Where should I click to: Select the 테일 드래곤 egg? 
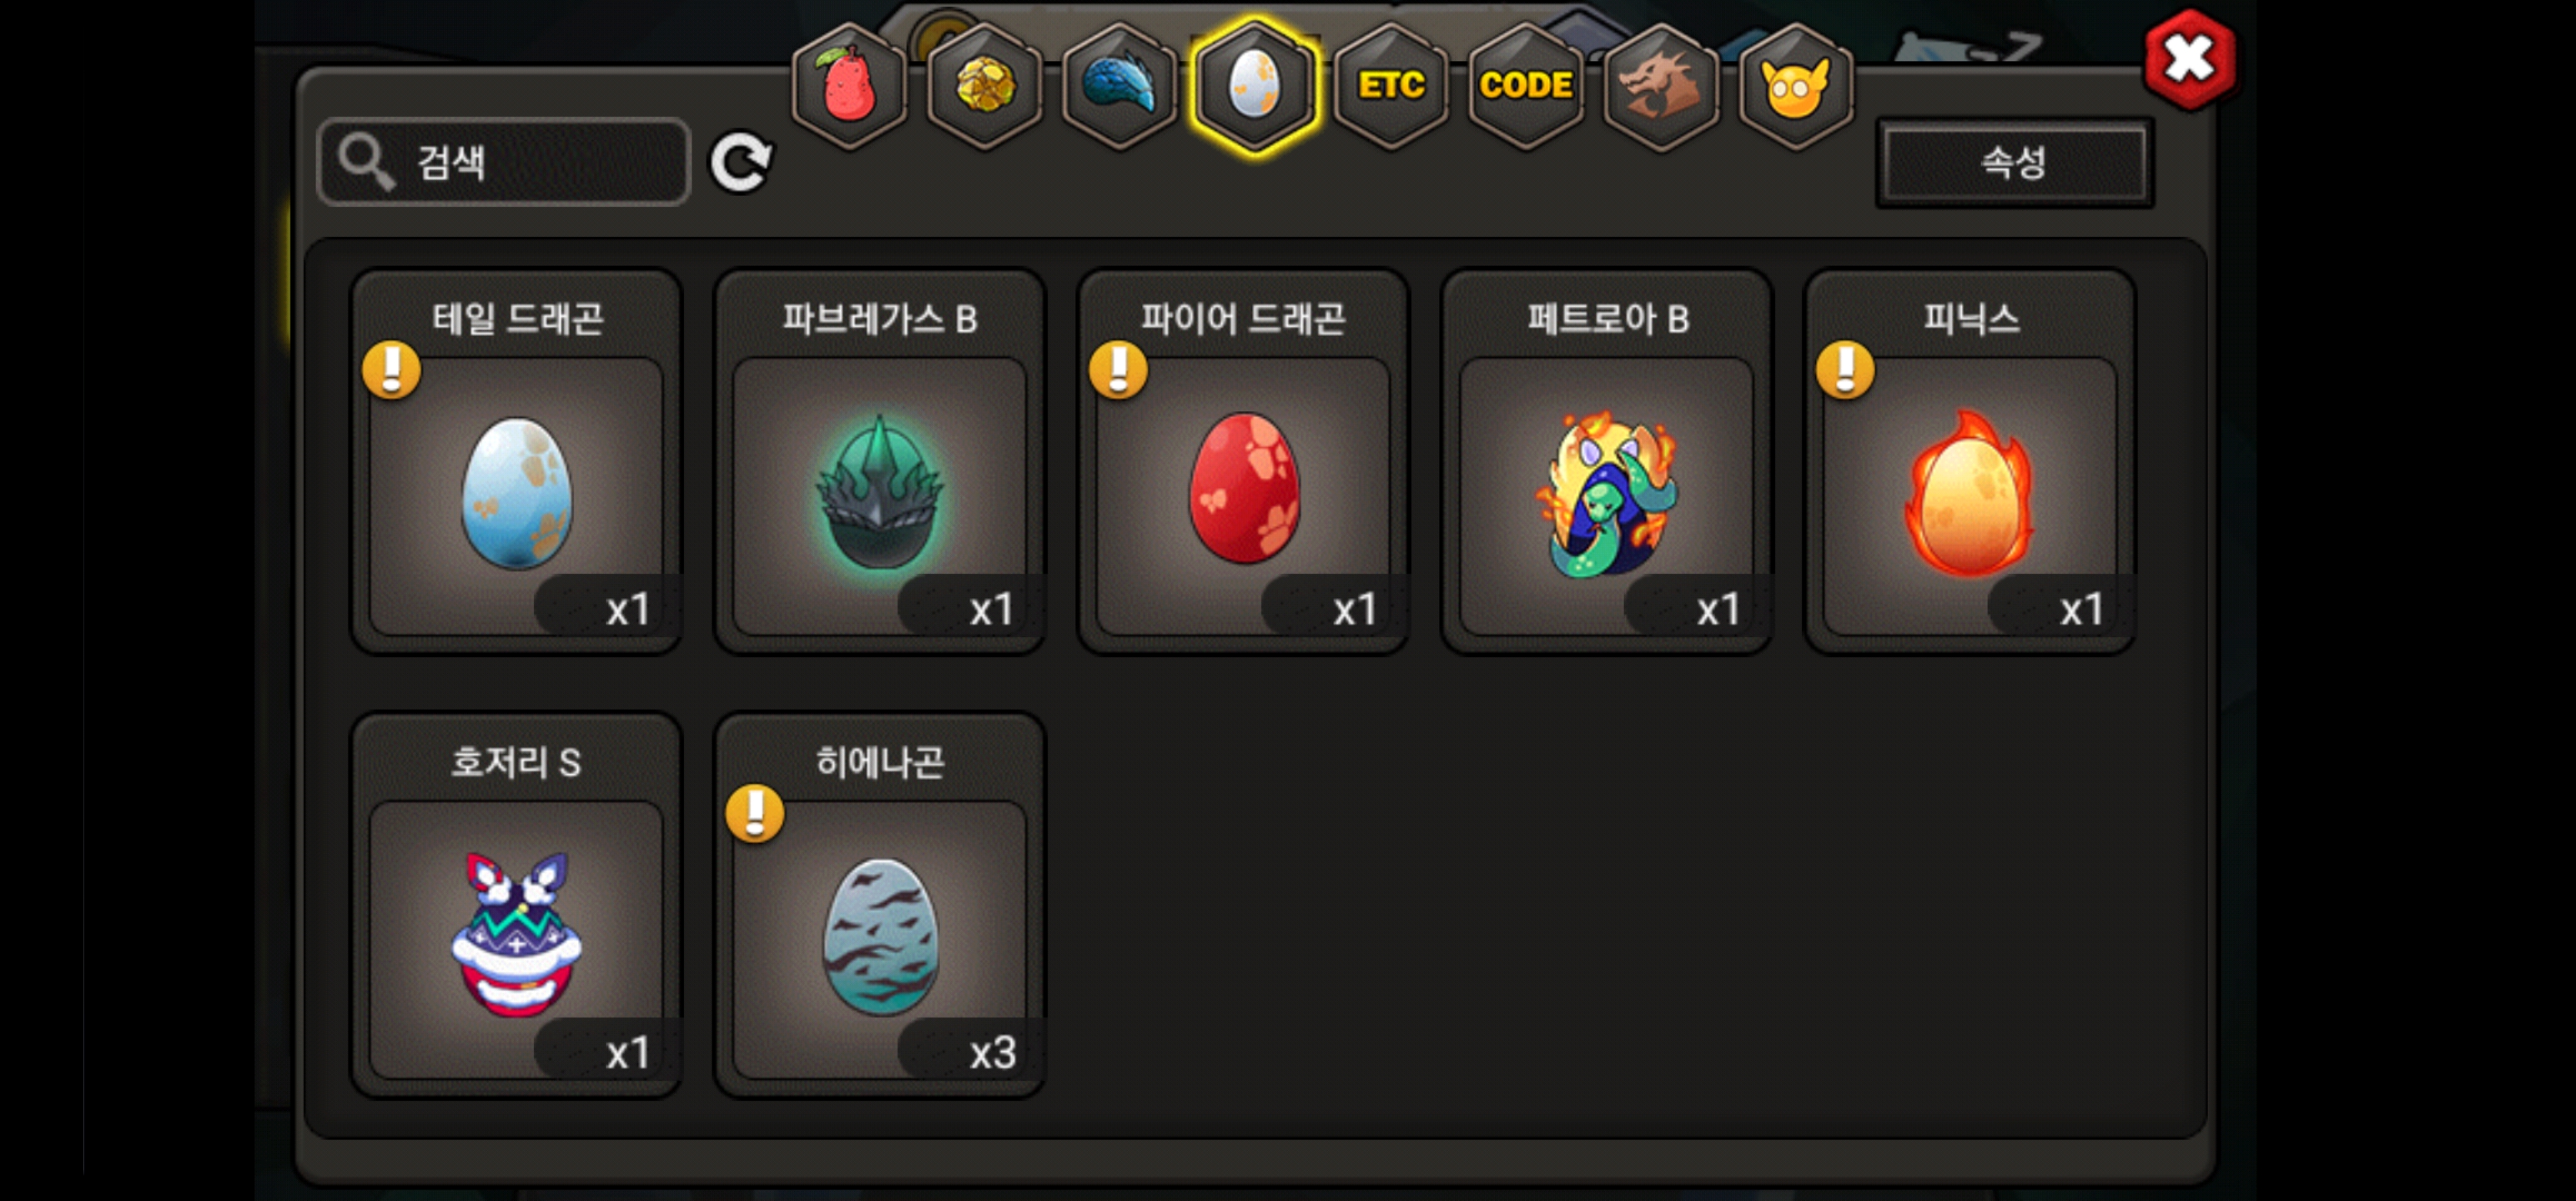click(516, 462)
